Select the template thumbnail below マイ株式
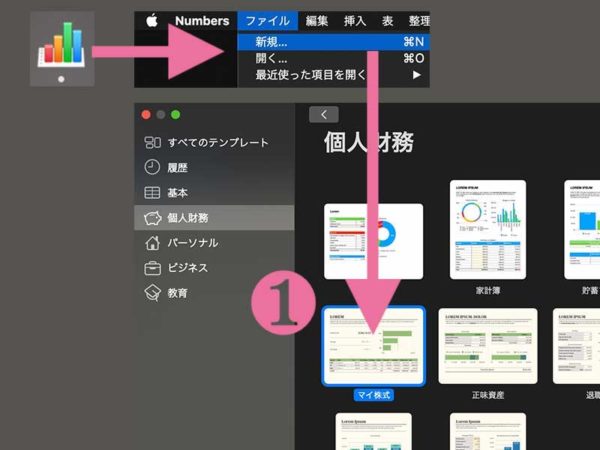The width and height of the screenshot is (600, 450). (374, 431)
